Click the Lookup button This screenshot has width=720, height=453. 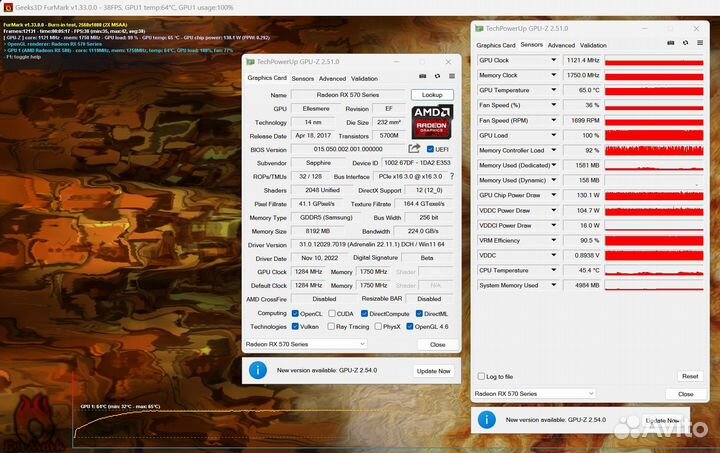click(432, 95)
